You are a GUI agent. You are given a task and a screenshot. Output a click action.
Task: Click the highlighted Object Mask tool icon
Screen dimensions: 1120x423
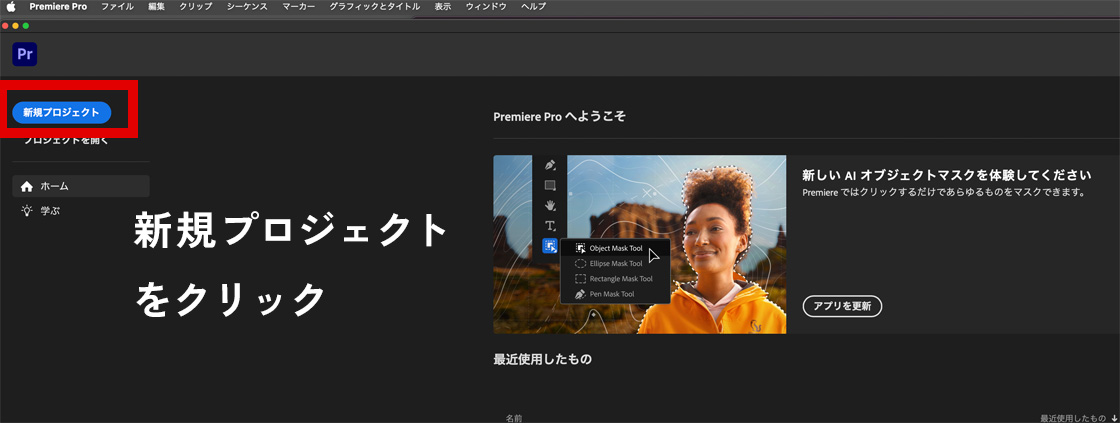coord(550,246)
